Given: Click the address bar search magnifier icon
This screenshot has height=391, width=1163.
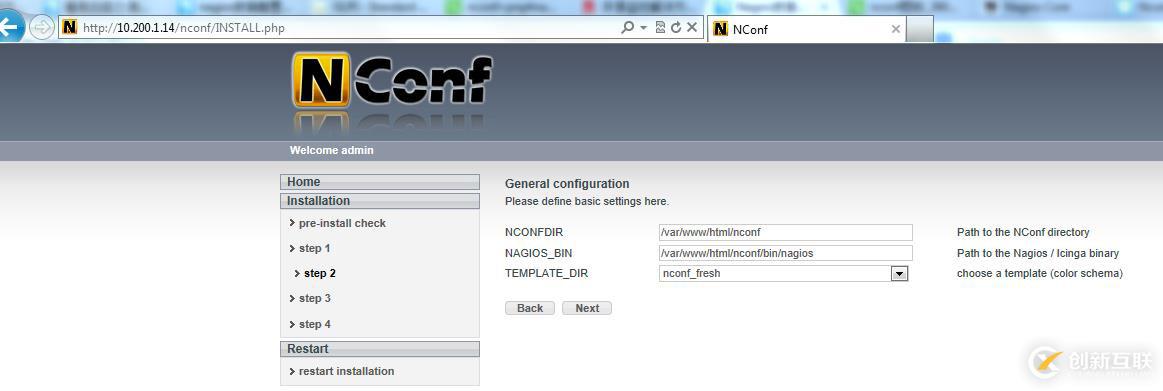Looking at the screenshot, I should 627,27.
